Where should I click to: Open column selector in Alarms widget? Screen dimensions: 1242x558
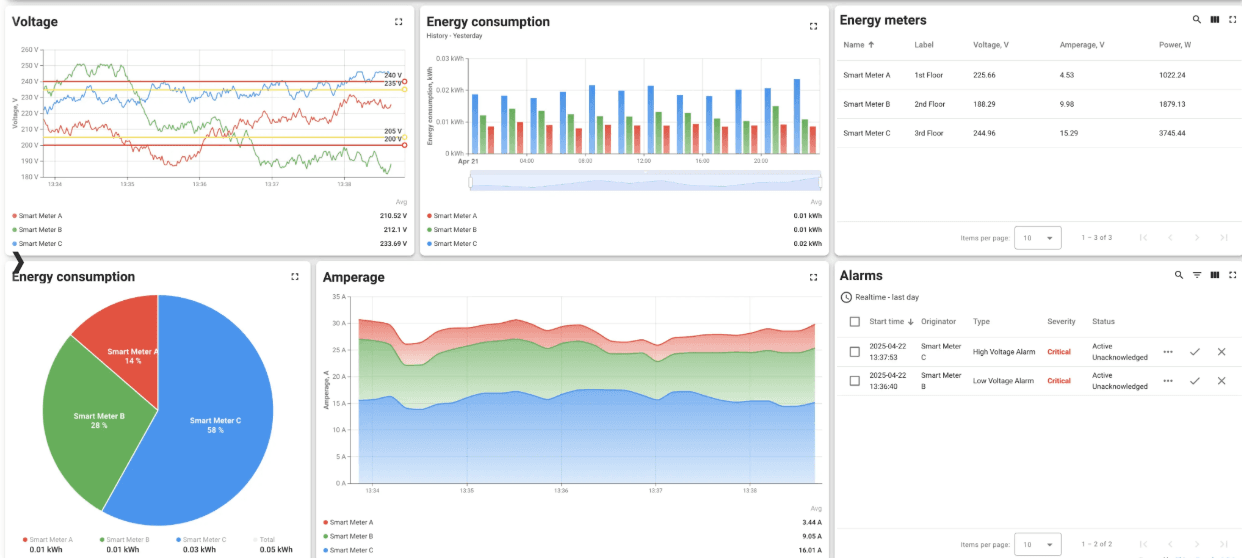pos(1215,275)
